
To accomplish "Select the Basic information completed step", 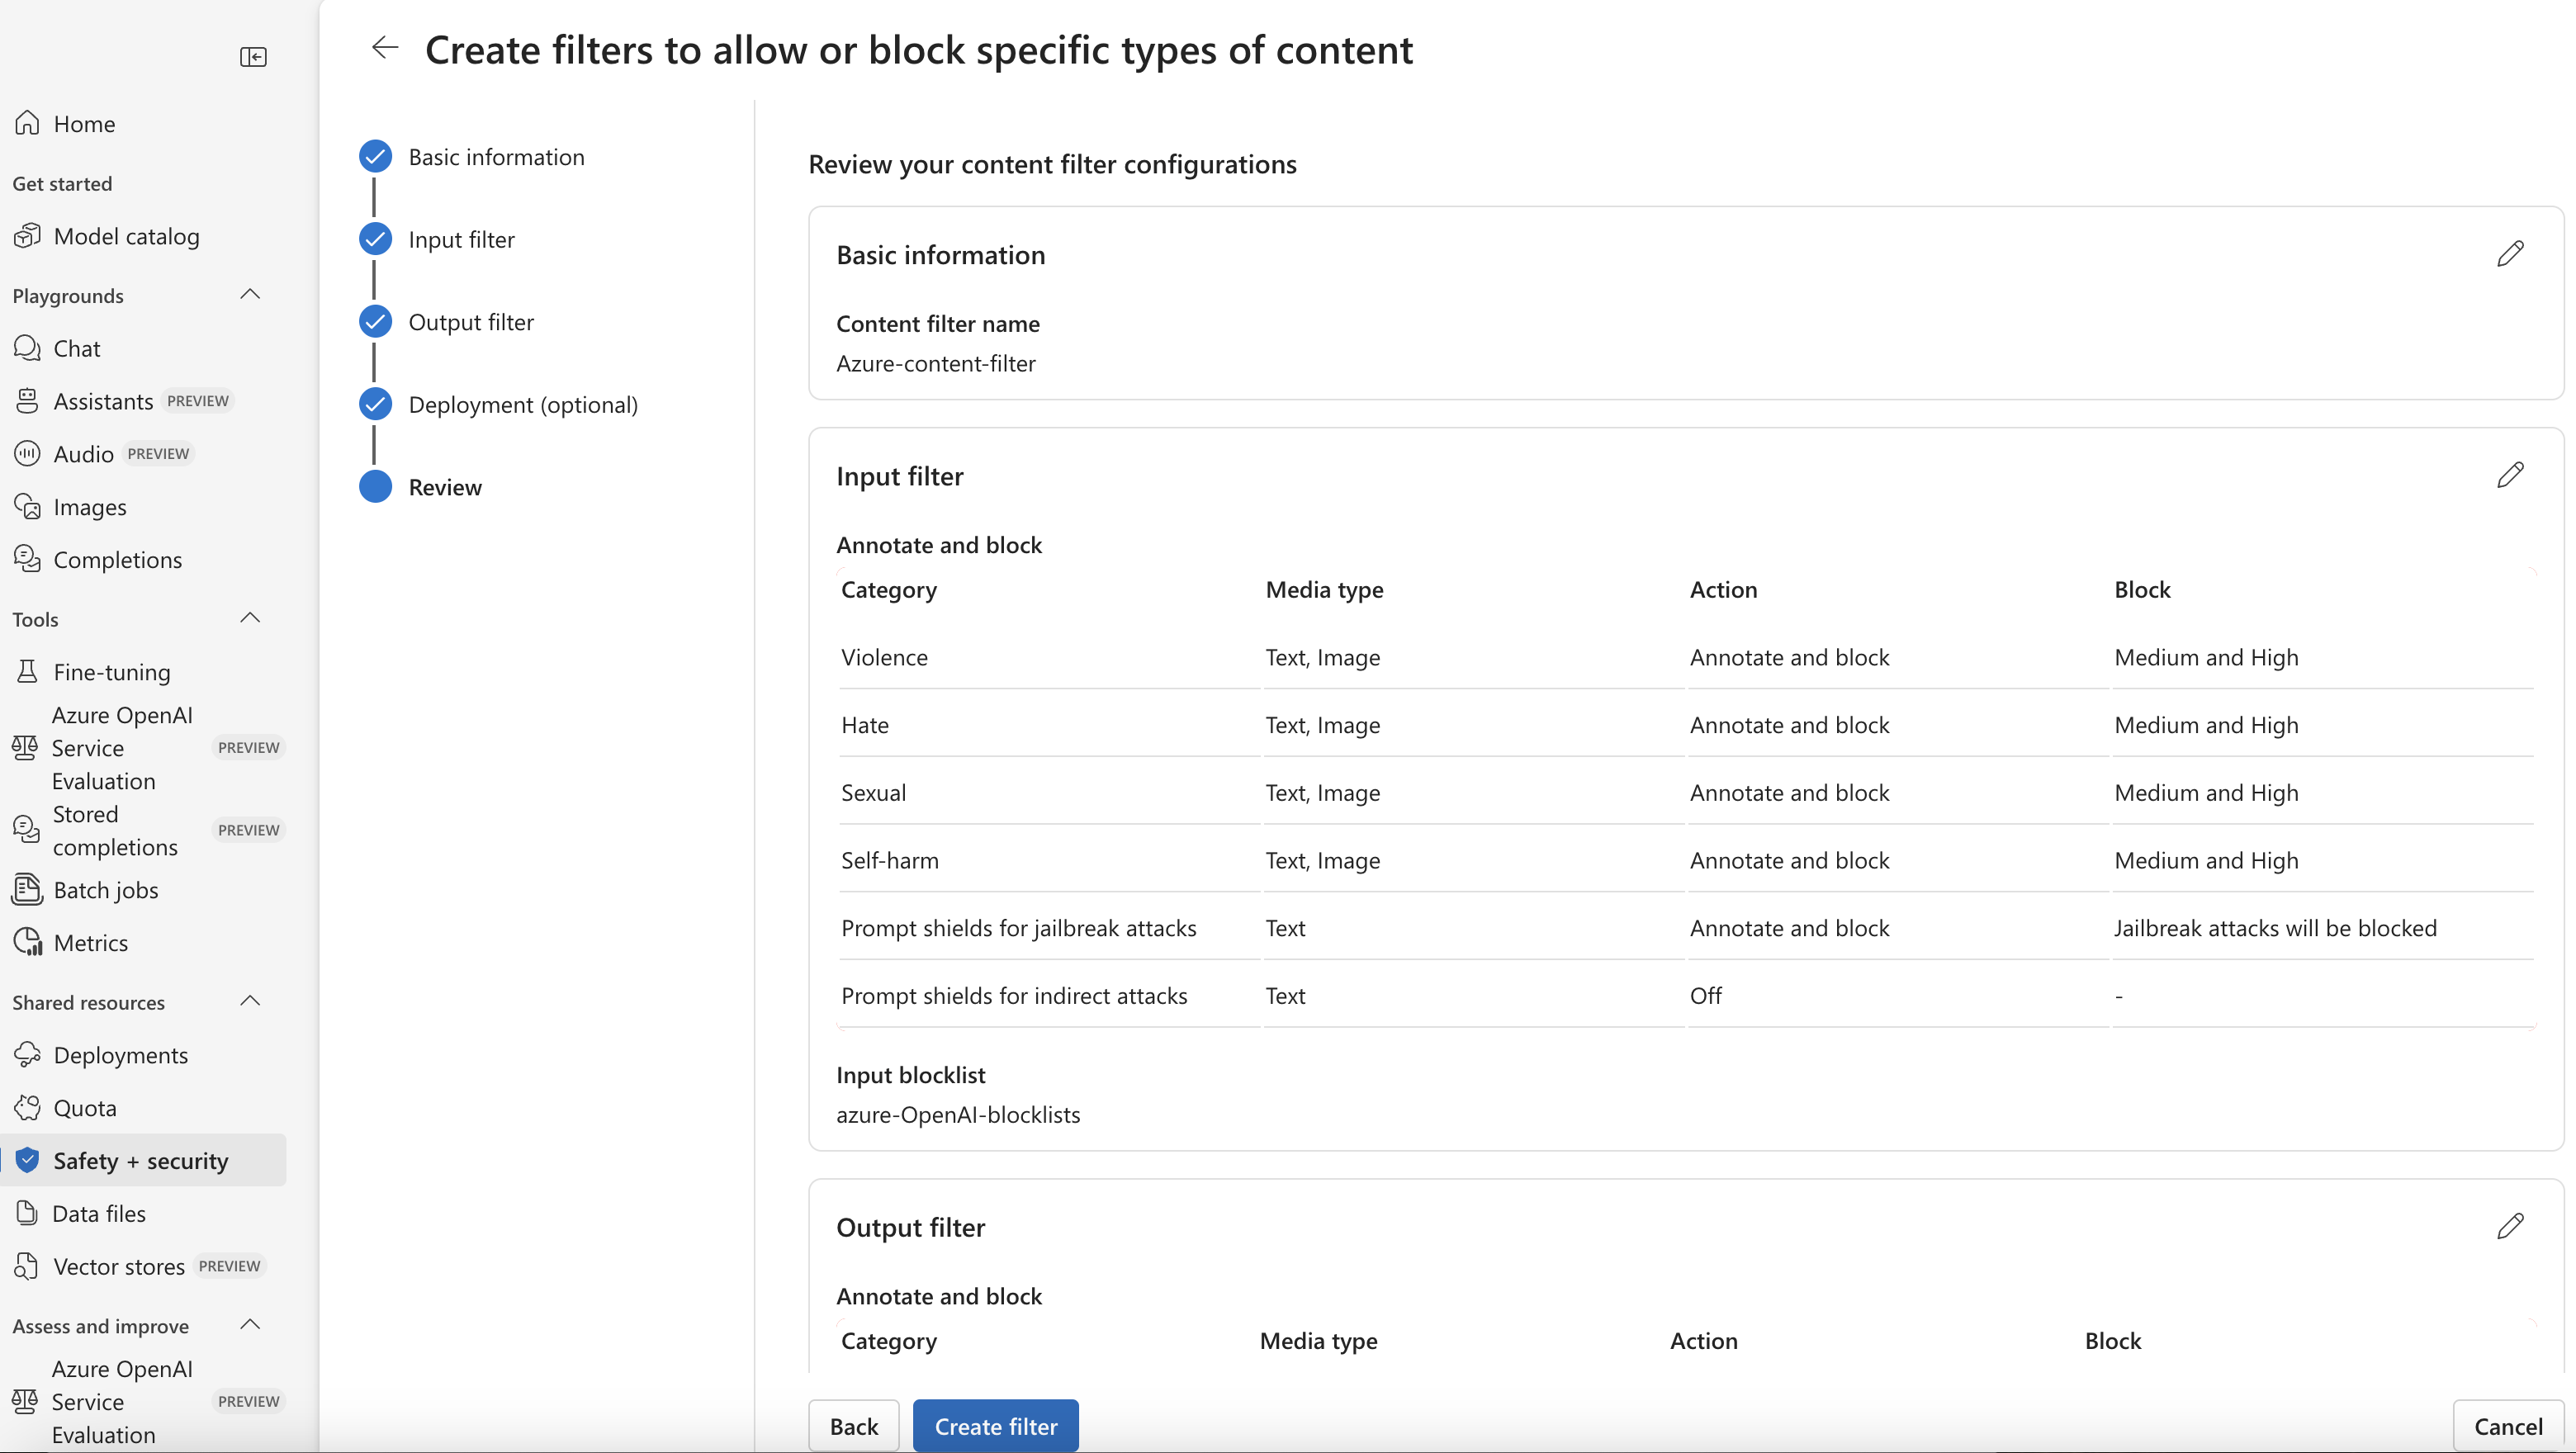I will pyautogui.click(x=375, y=156).
